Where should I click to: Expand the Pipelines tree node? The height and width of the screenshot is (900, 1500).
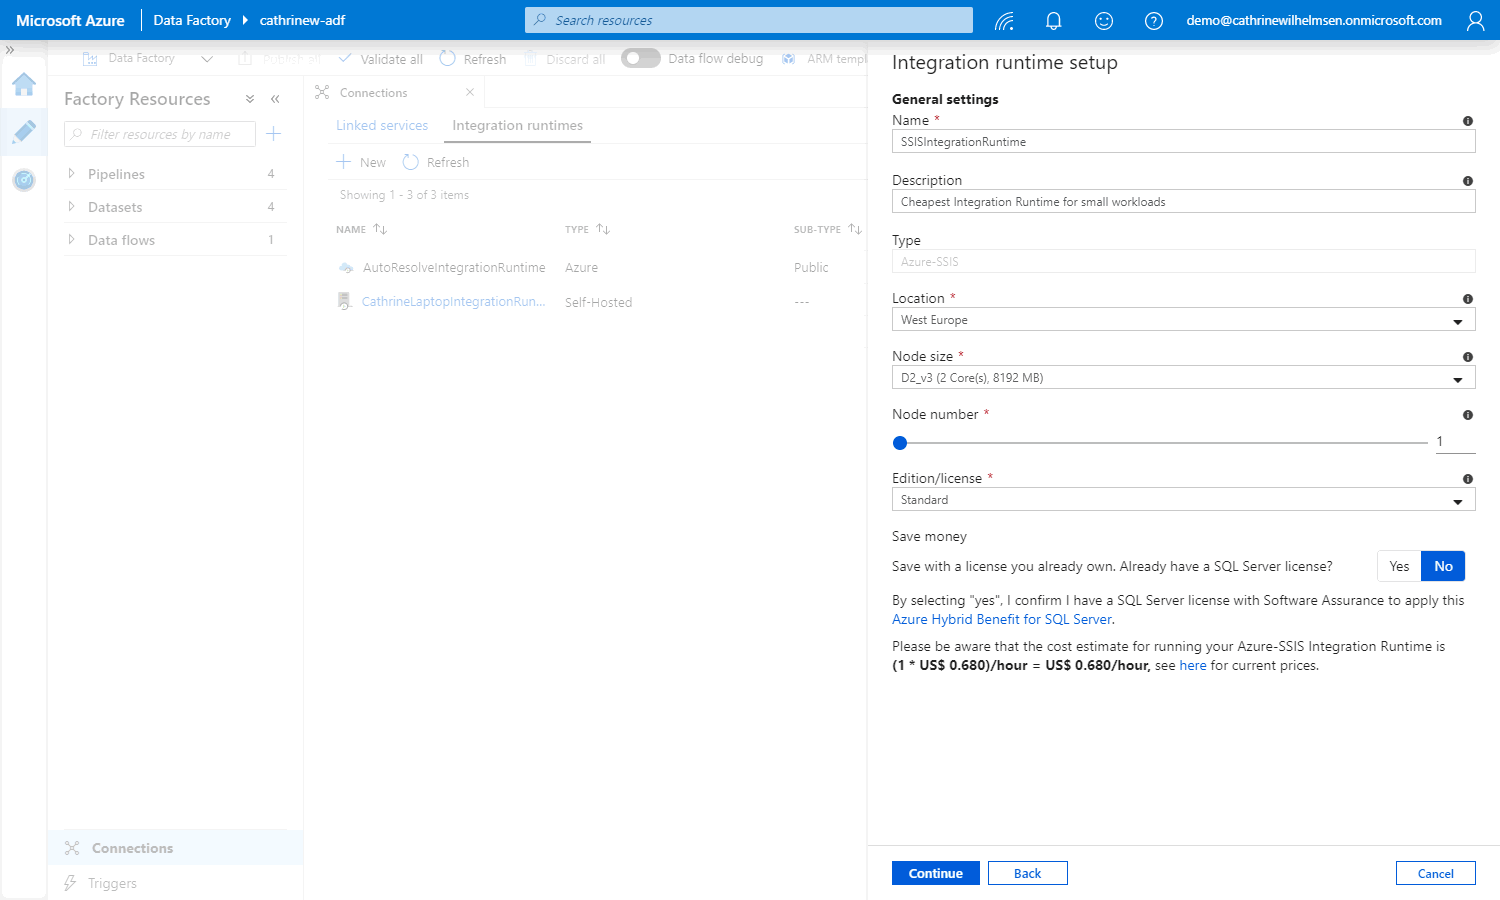[71, 174]
